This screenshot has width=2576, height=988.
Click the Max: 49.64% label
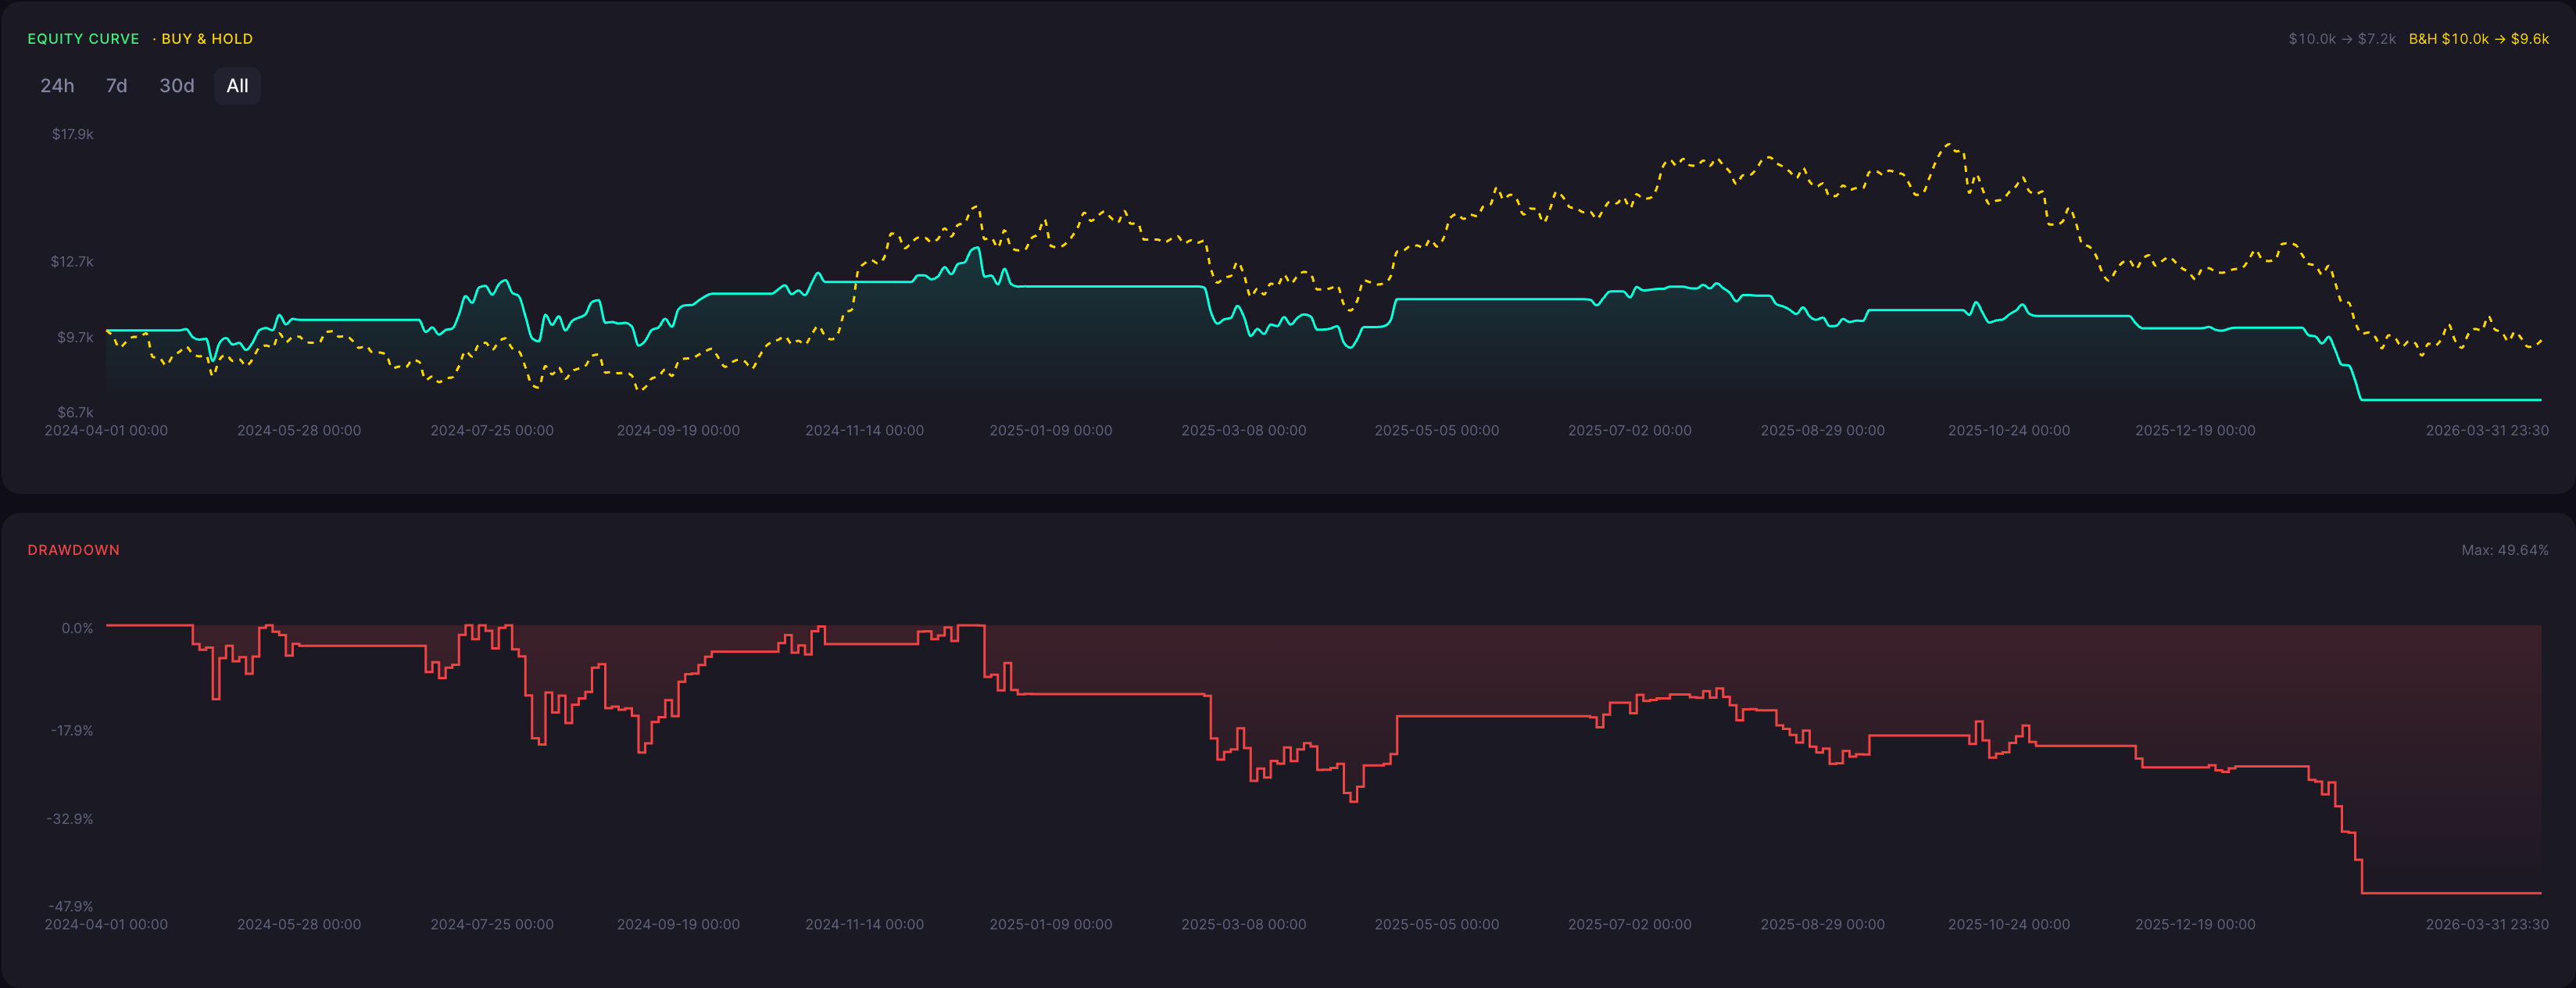(2504, 550)
